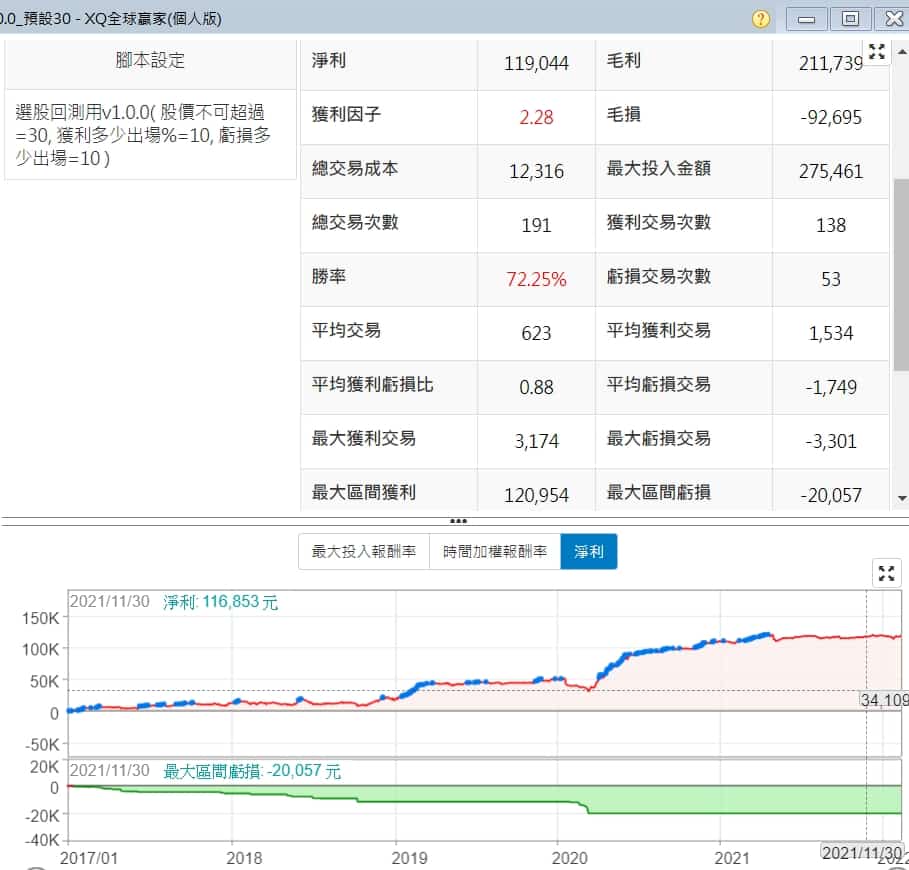Click the 2021/11/30 date marker on x-axis
Image resolution: width=909 pixels, height=870 pixels.
[x=860, y=851]
